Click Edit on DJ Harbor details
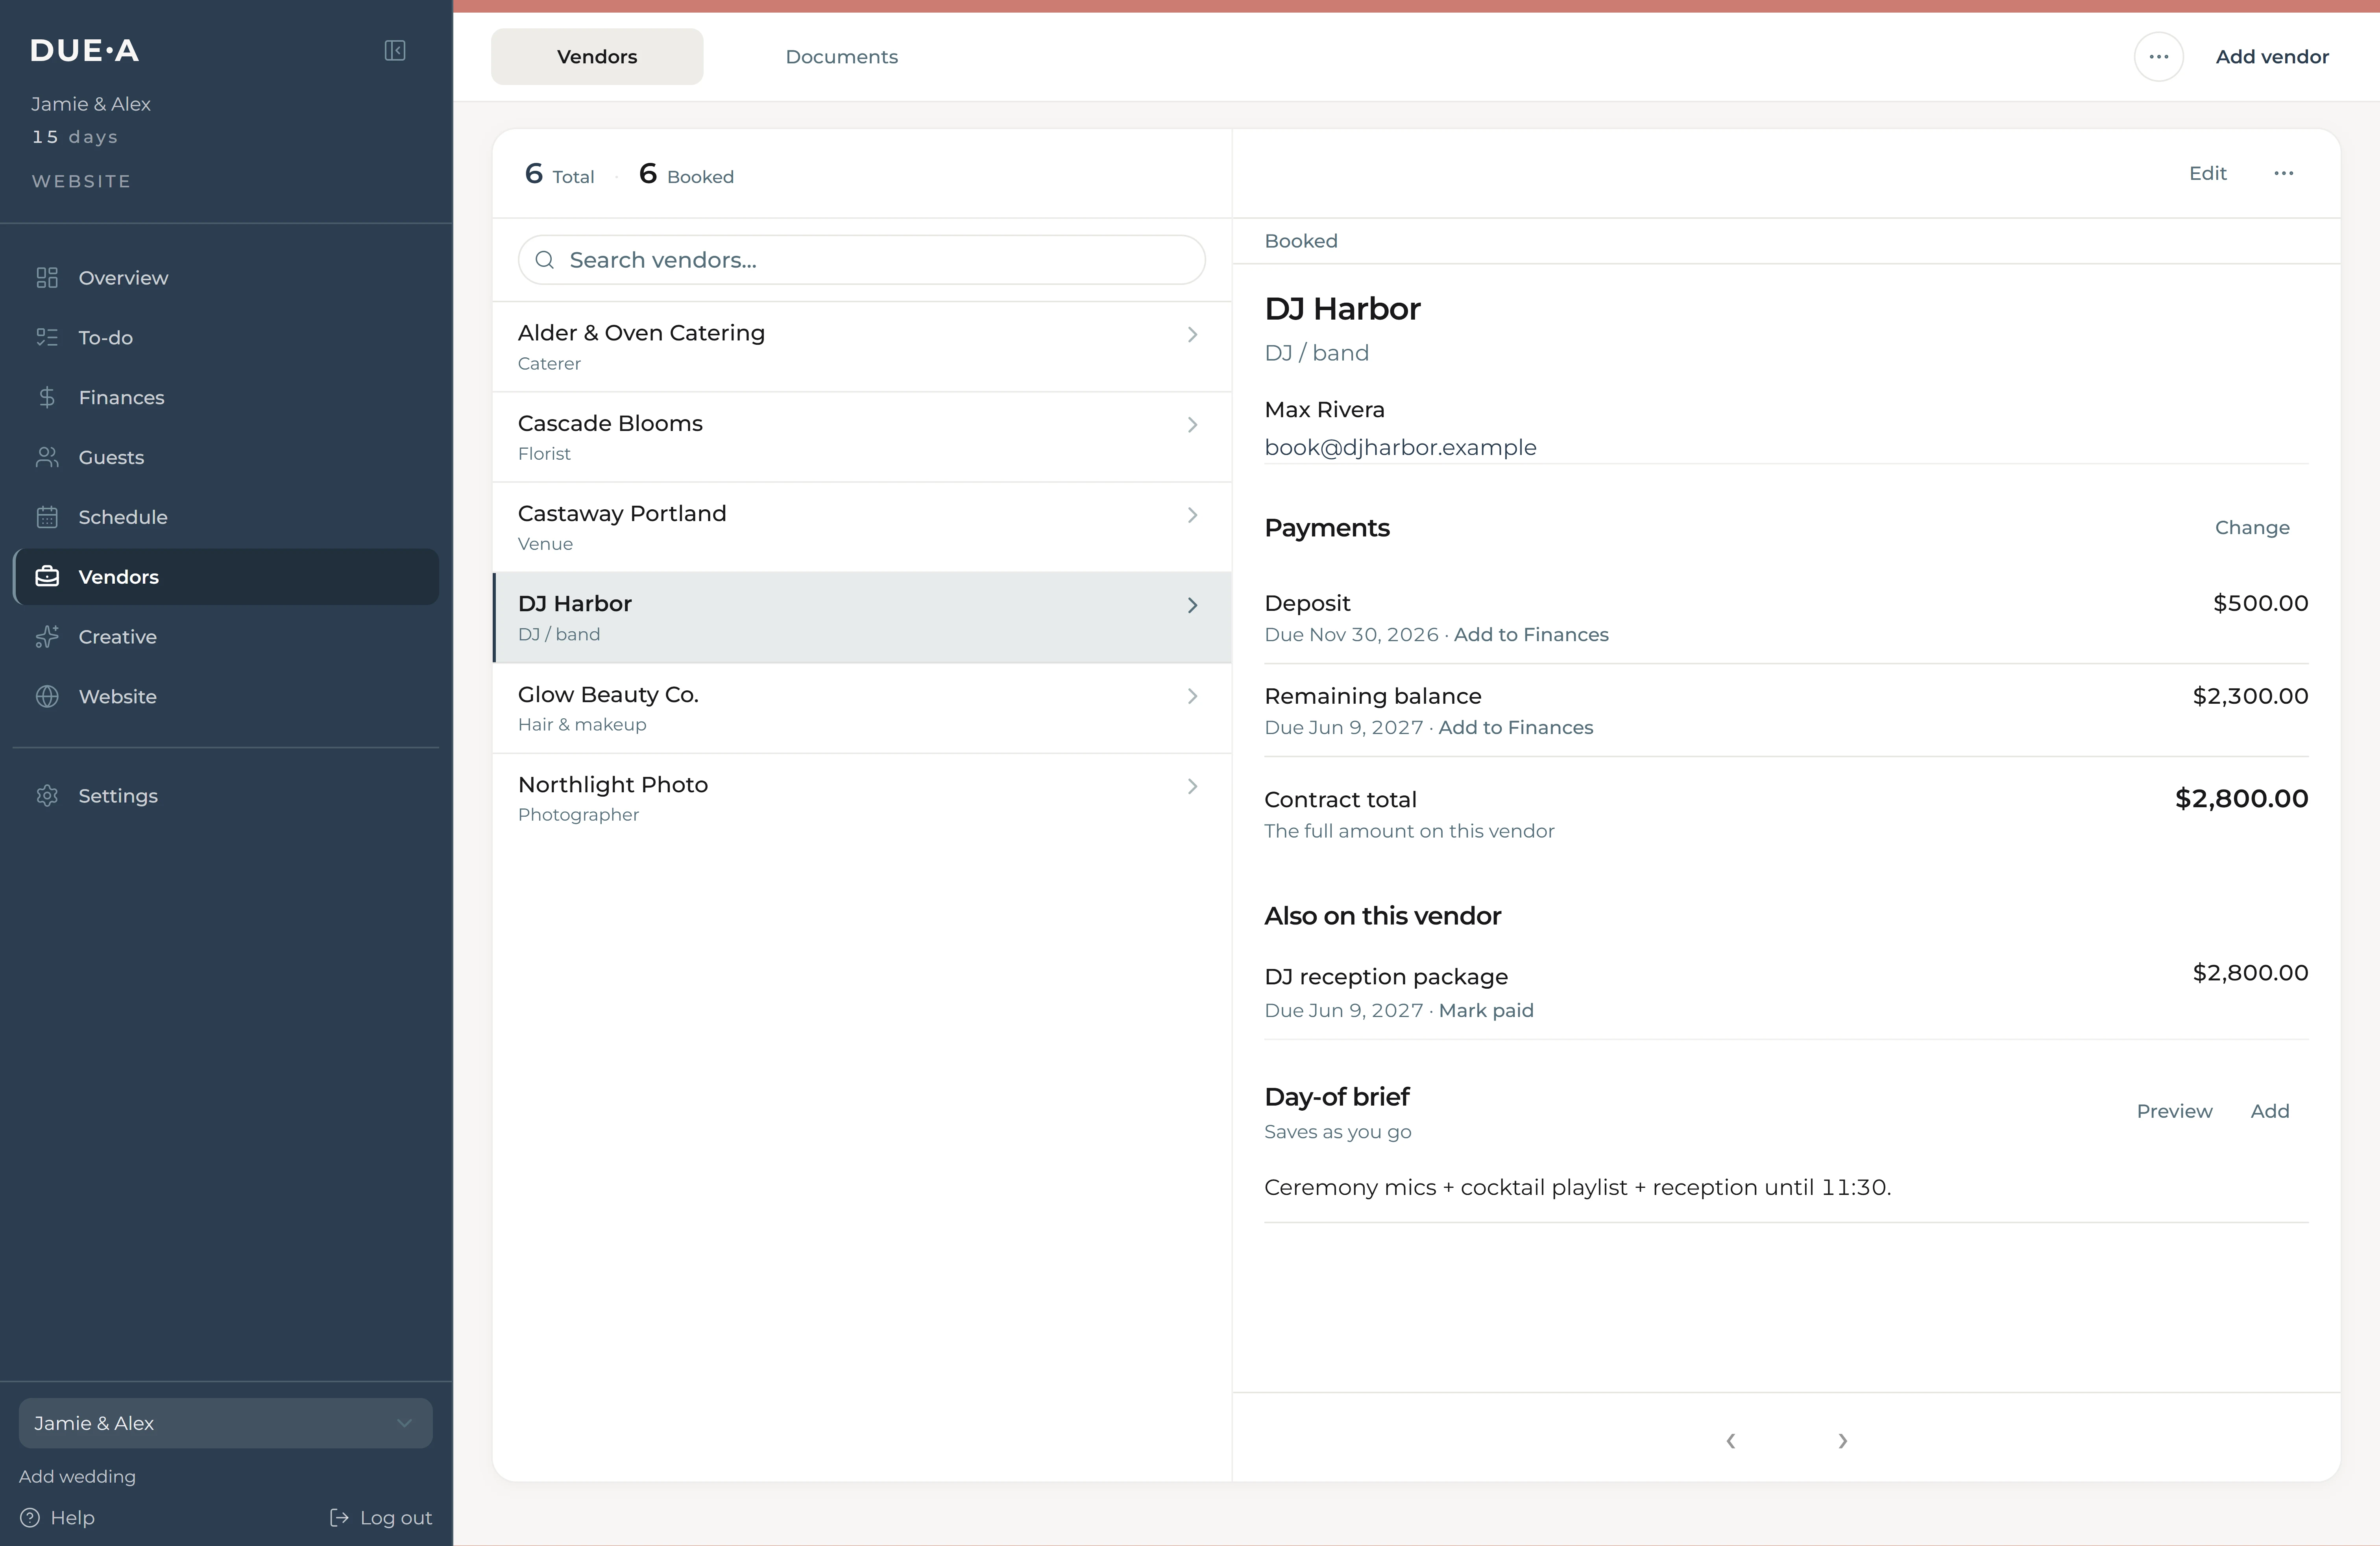The width and height of the screenshot is (2380, 1546). (2208, 173)
